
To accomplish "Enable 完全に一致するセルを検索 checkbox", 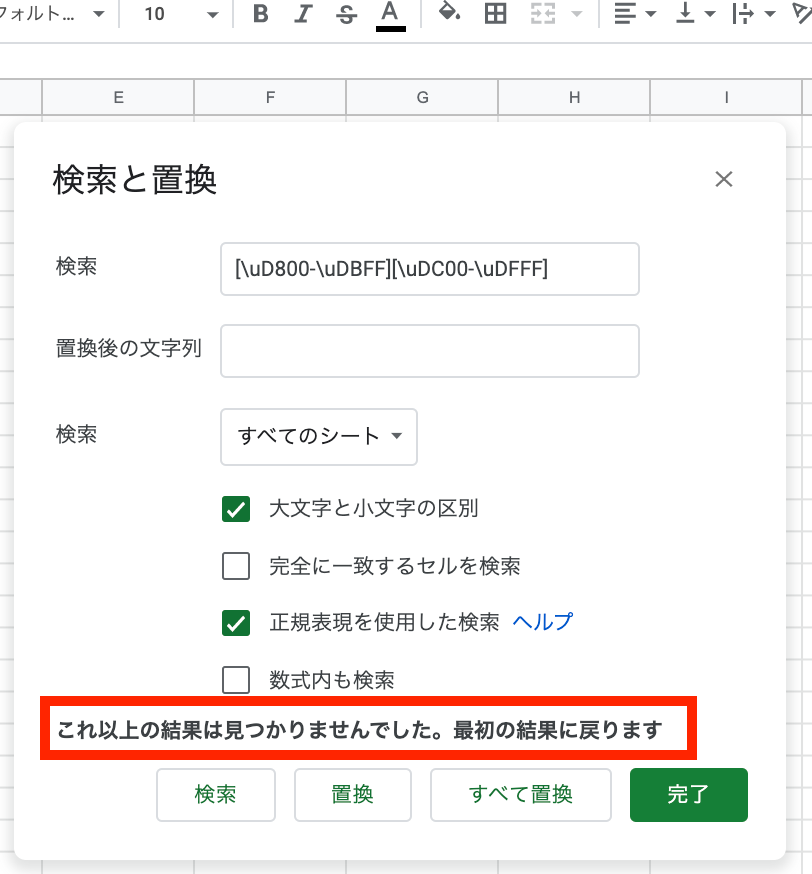I will click(x=236, y=566).
